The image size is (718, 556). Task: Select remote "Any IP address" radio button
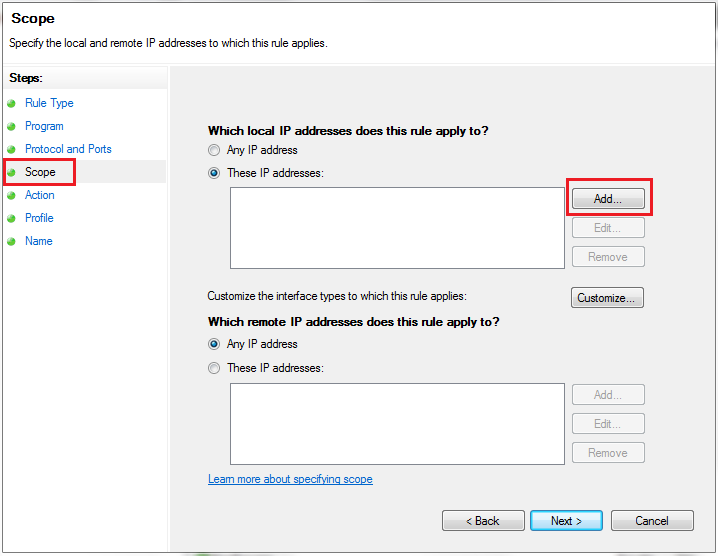[x=214, y=344]
